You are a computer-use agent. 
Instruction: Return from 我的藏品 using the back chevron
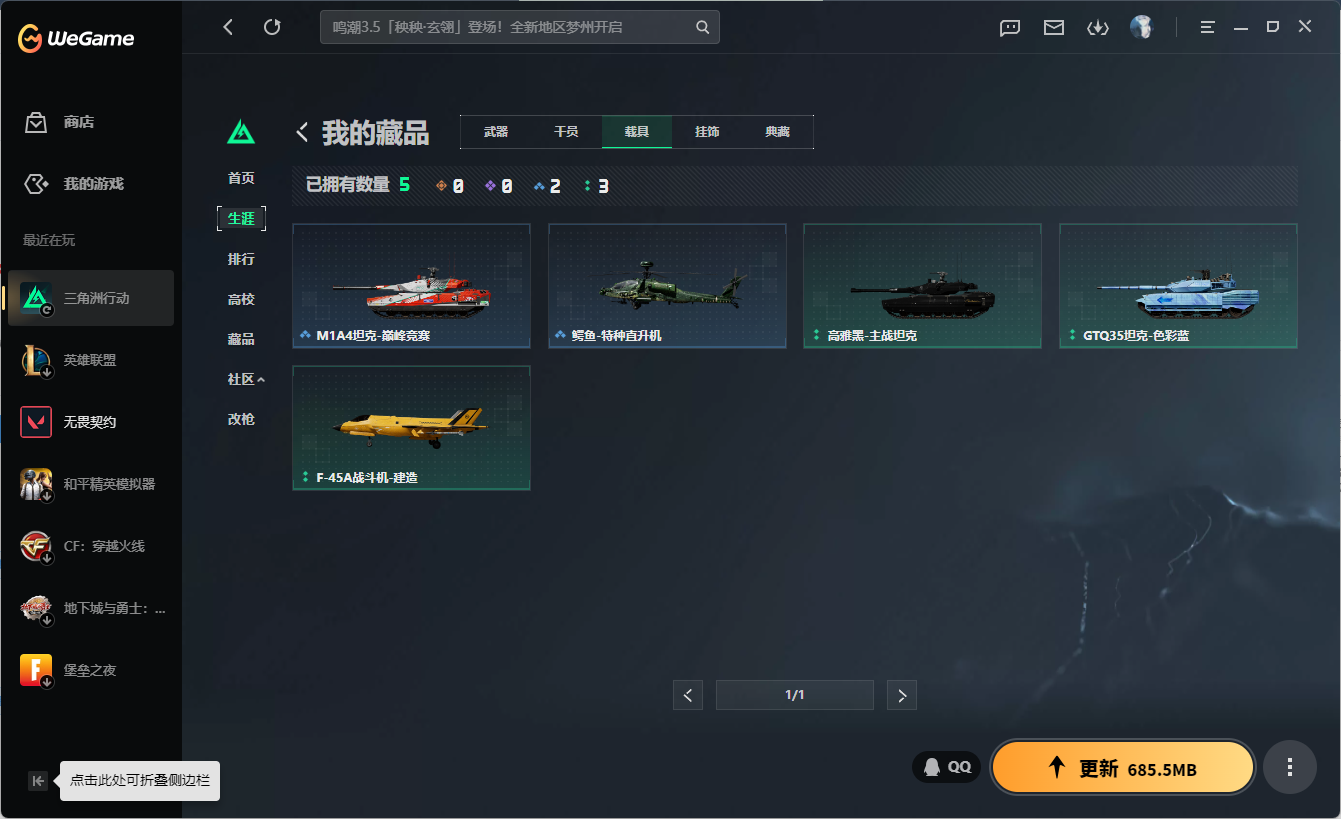pos(302,132)
